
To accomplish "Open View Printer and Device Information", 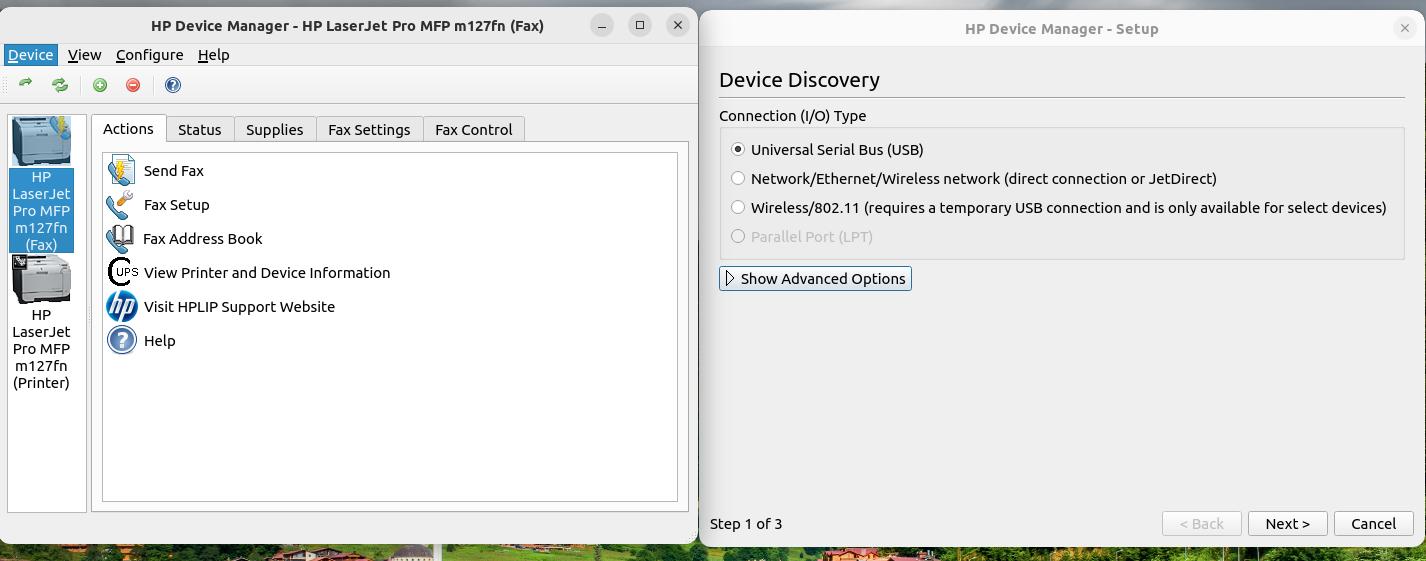I will click(266, 273).
